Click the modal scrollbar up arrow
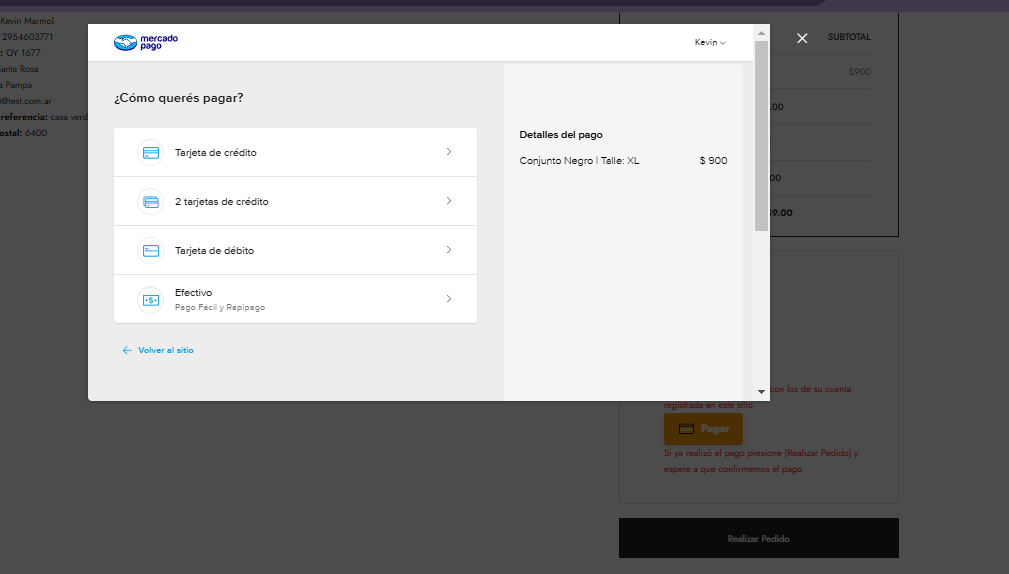The image size is (1009, 574). [761, 33]
